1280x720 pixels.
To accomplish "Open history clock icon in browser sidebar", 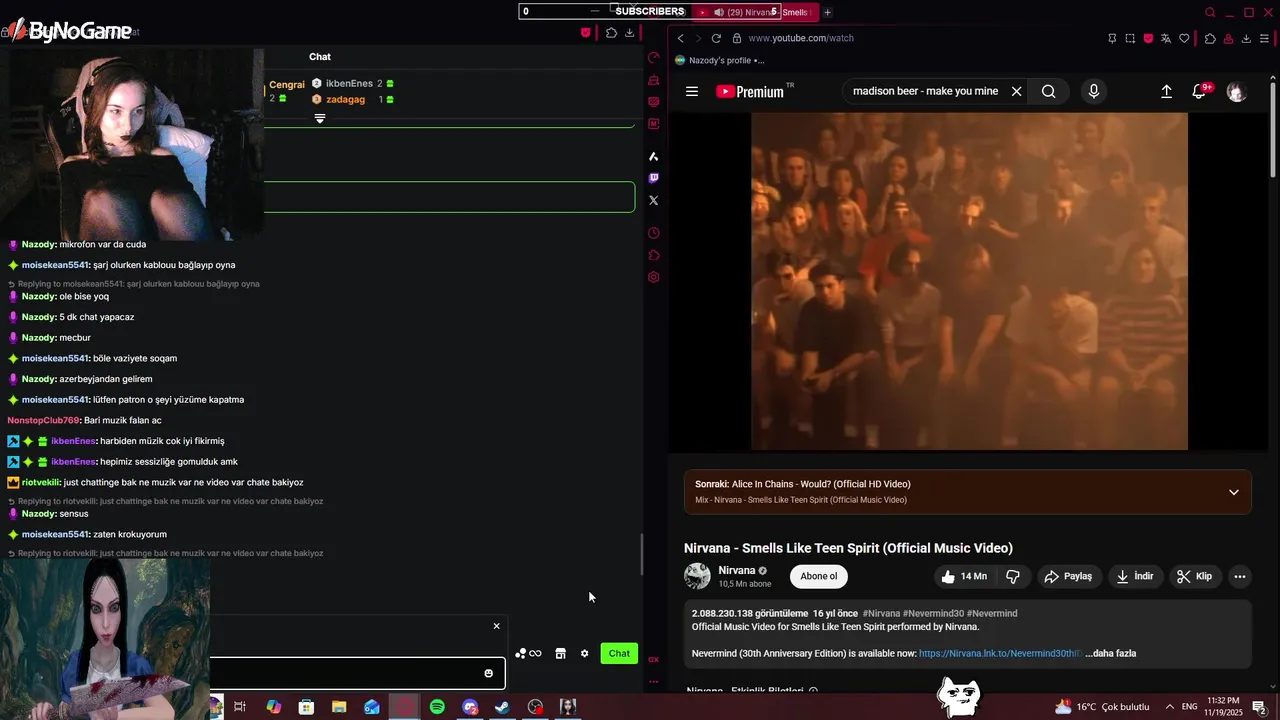I will (x=654, y=233).
